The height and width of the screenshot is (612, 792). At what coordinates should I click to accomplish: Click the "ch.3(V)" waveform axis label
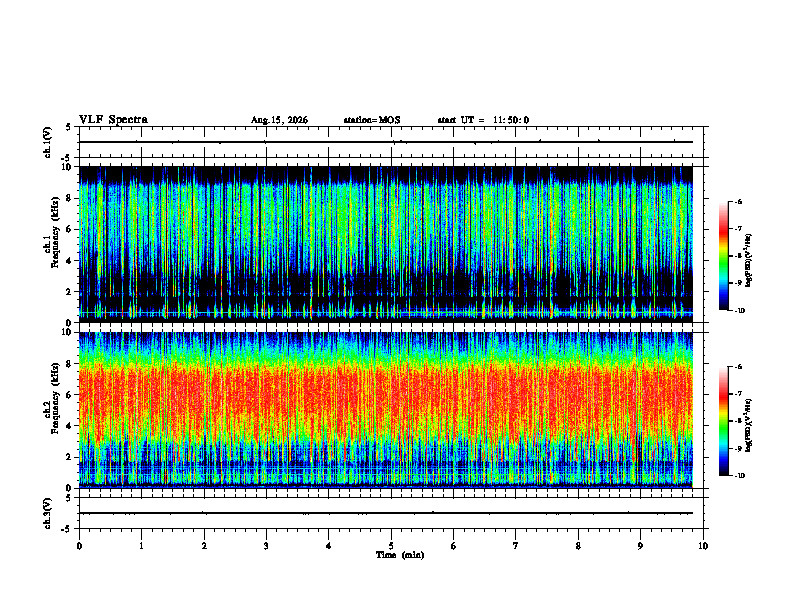click(48, 513)
